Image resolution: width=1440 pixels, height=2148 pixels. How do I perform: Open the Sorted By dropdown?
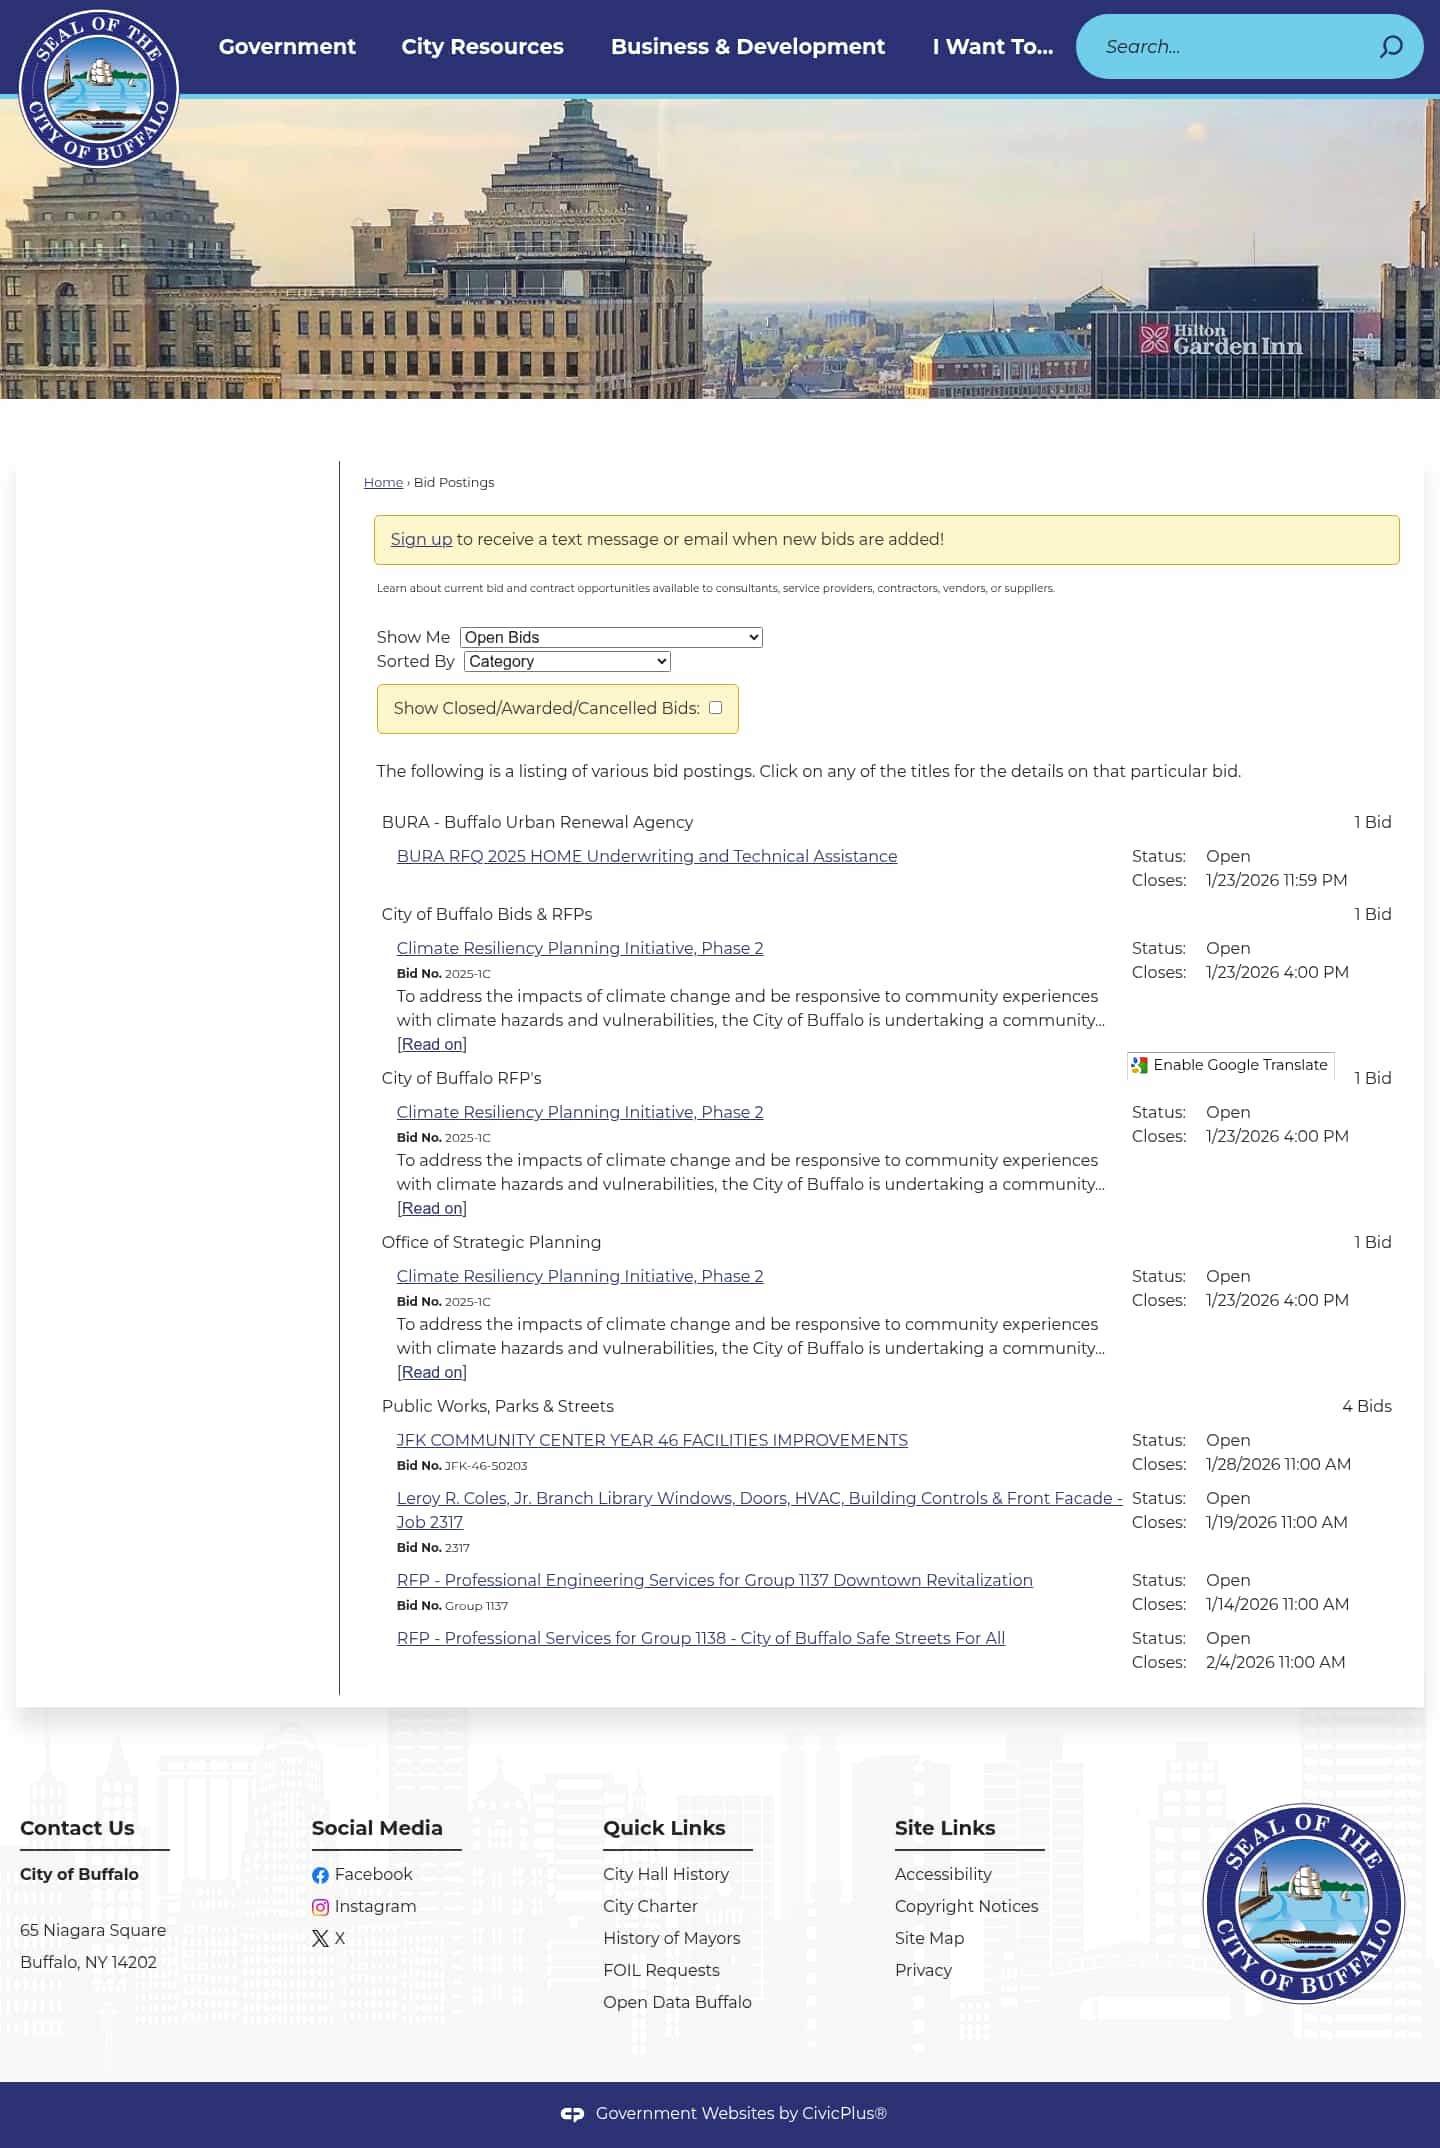click(567, 662)
